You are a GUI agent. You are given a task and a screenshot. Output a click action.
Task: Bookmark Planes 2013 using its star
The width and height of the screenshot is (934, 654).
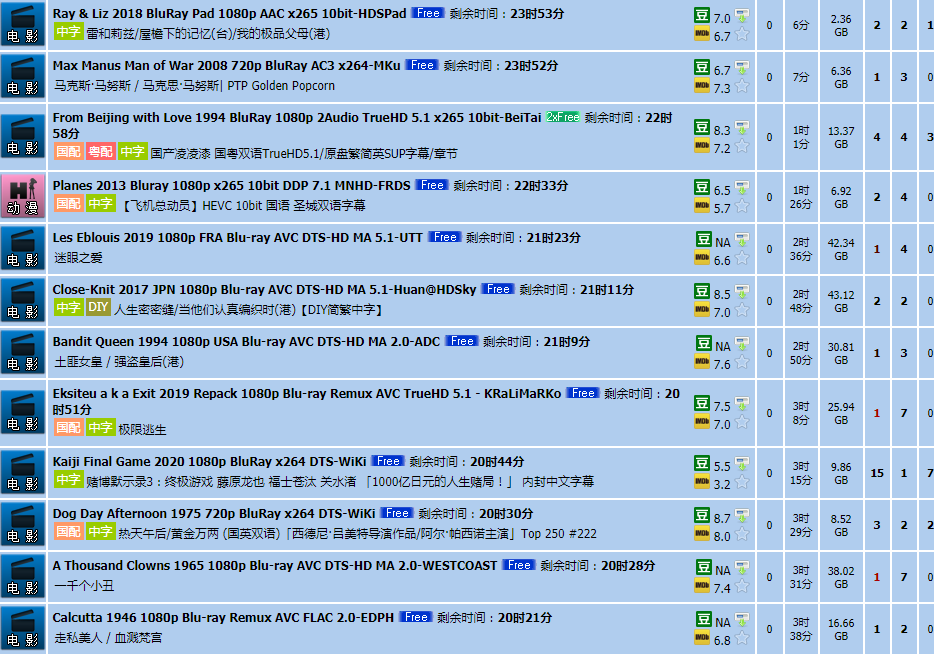[x=742, y=207]
